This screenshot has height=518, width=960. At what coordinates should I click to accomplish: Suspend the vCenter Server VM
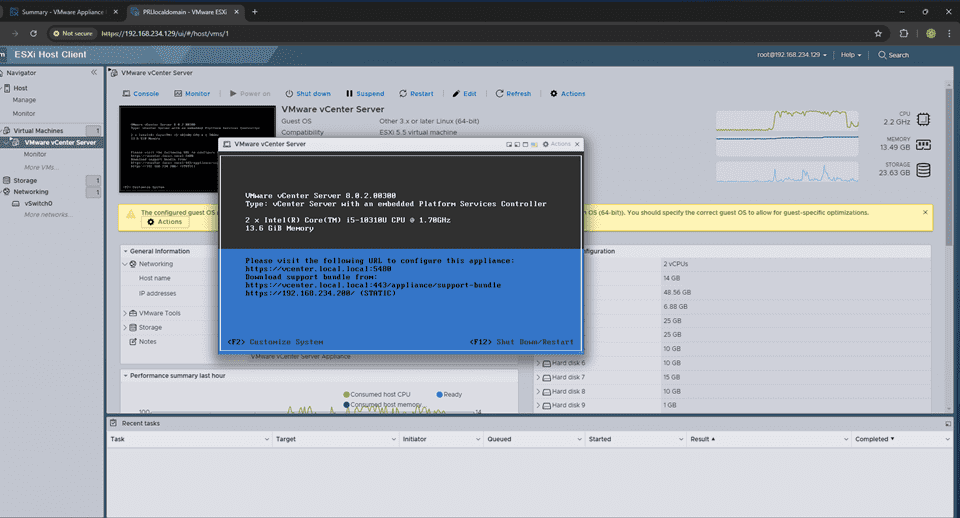pos(365,94)
